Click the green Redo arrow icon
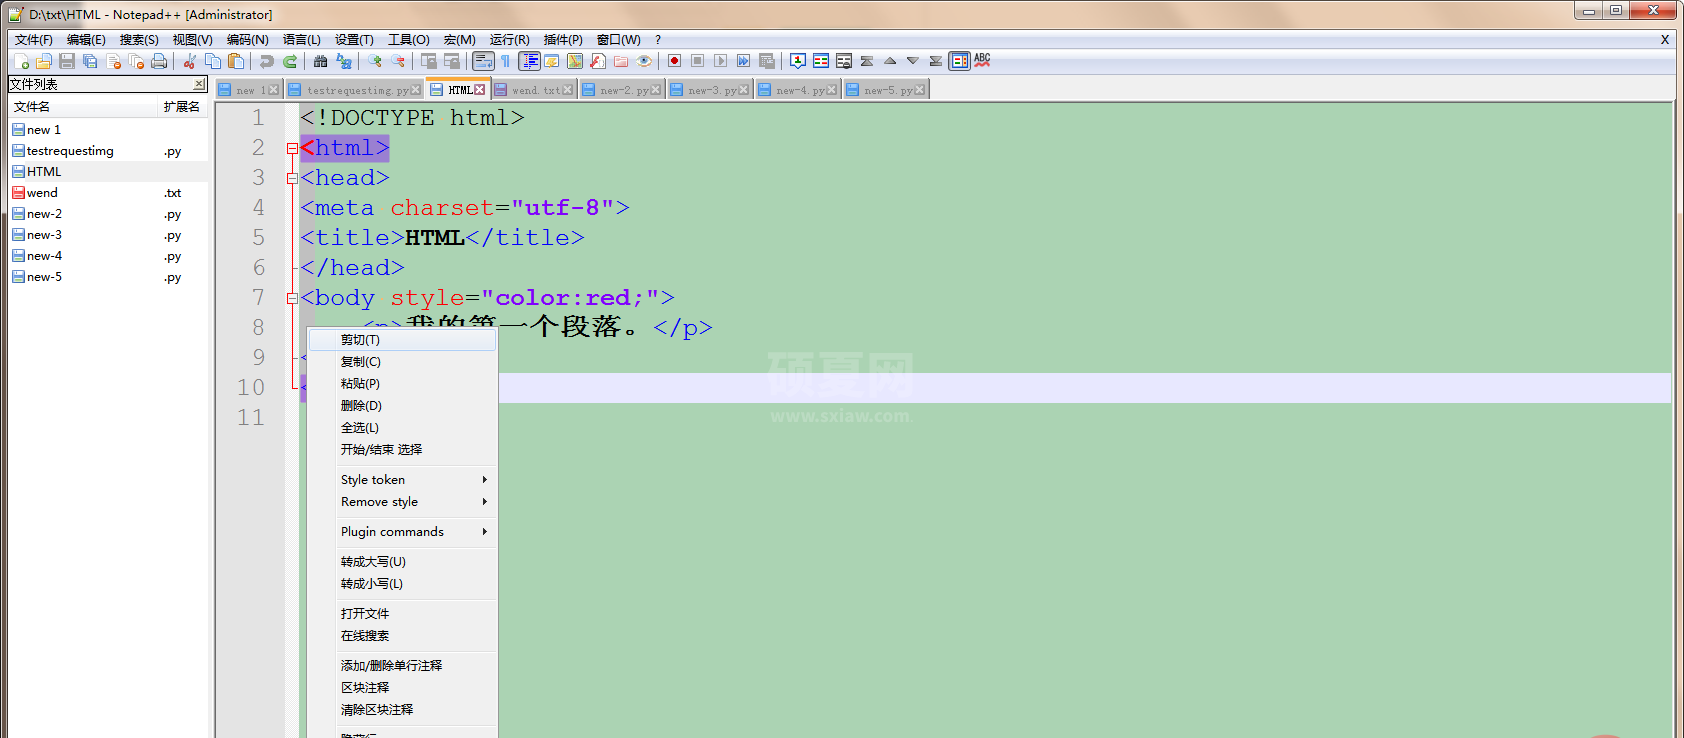Viewport: 1684px width, 738px height. click(x=290, y=61)
